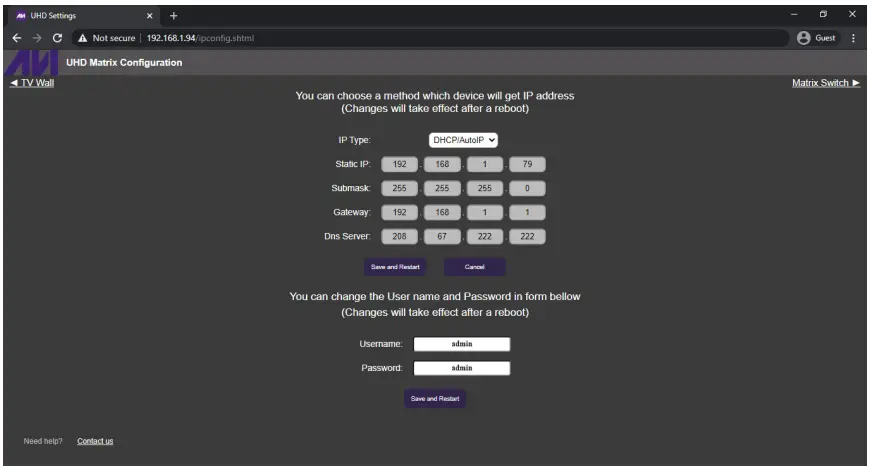Screen dimensions: 873x474
Task: Click Gateway third octet field
Action: [x=484, y=212]
